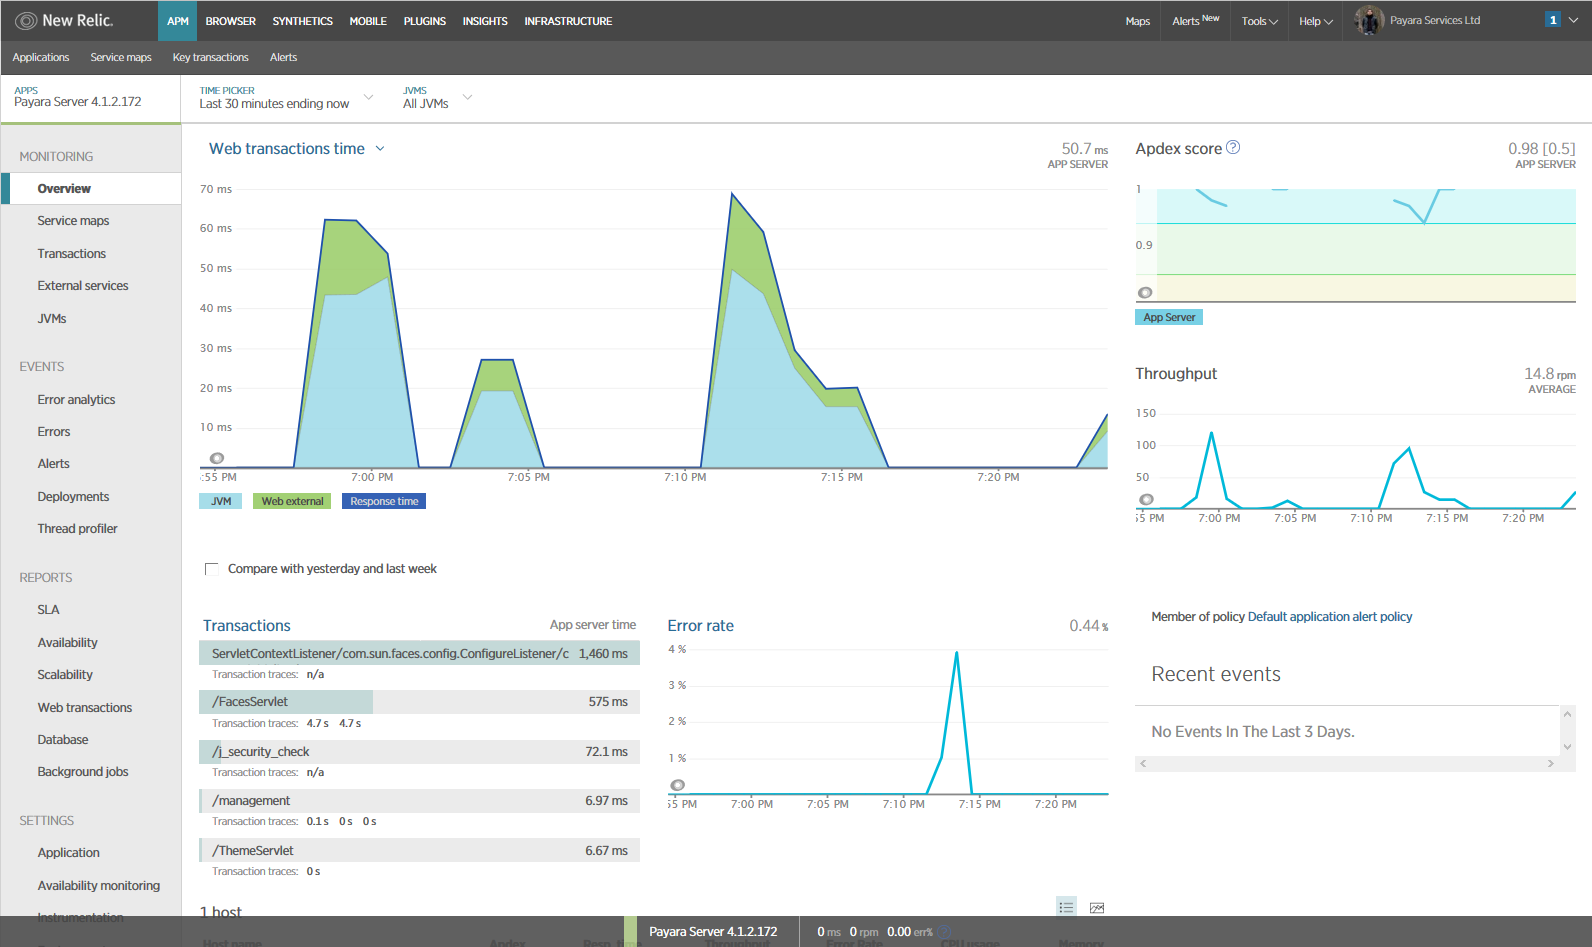Switch hosts section to list view

[x=1066, y=907]
